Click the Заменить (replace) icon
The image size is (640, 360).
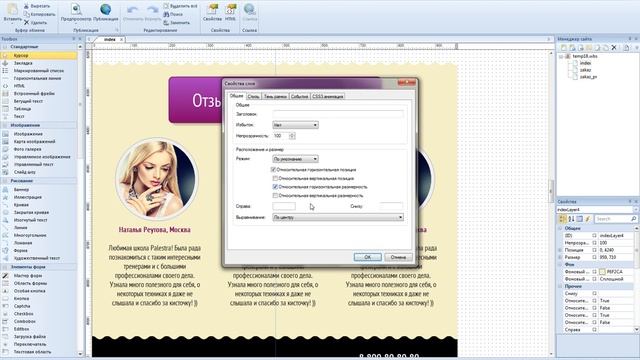coord(166,22)
